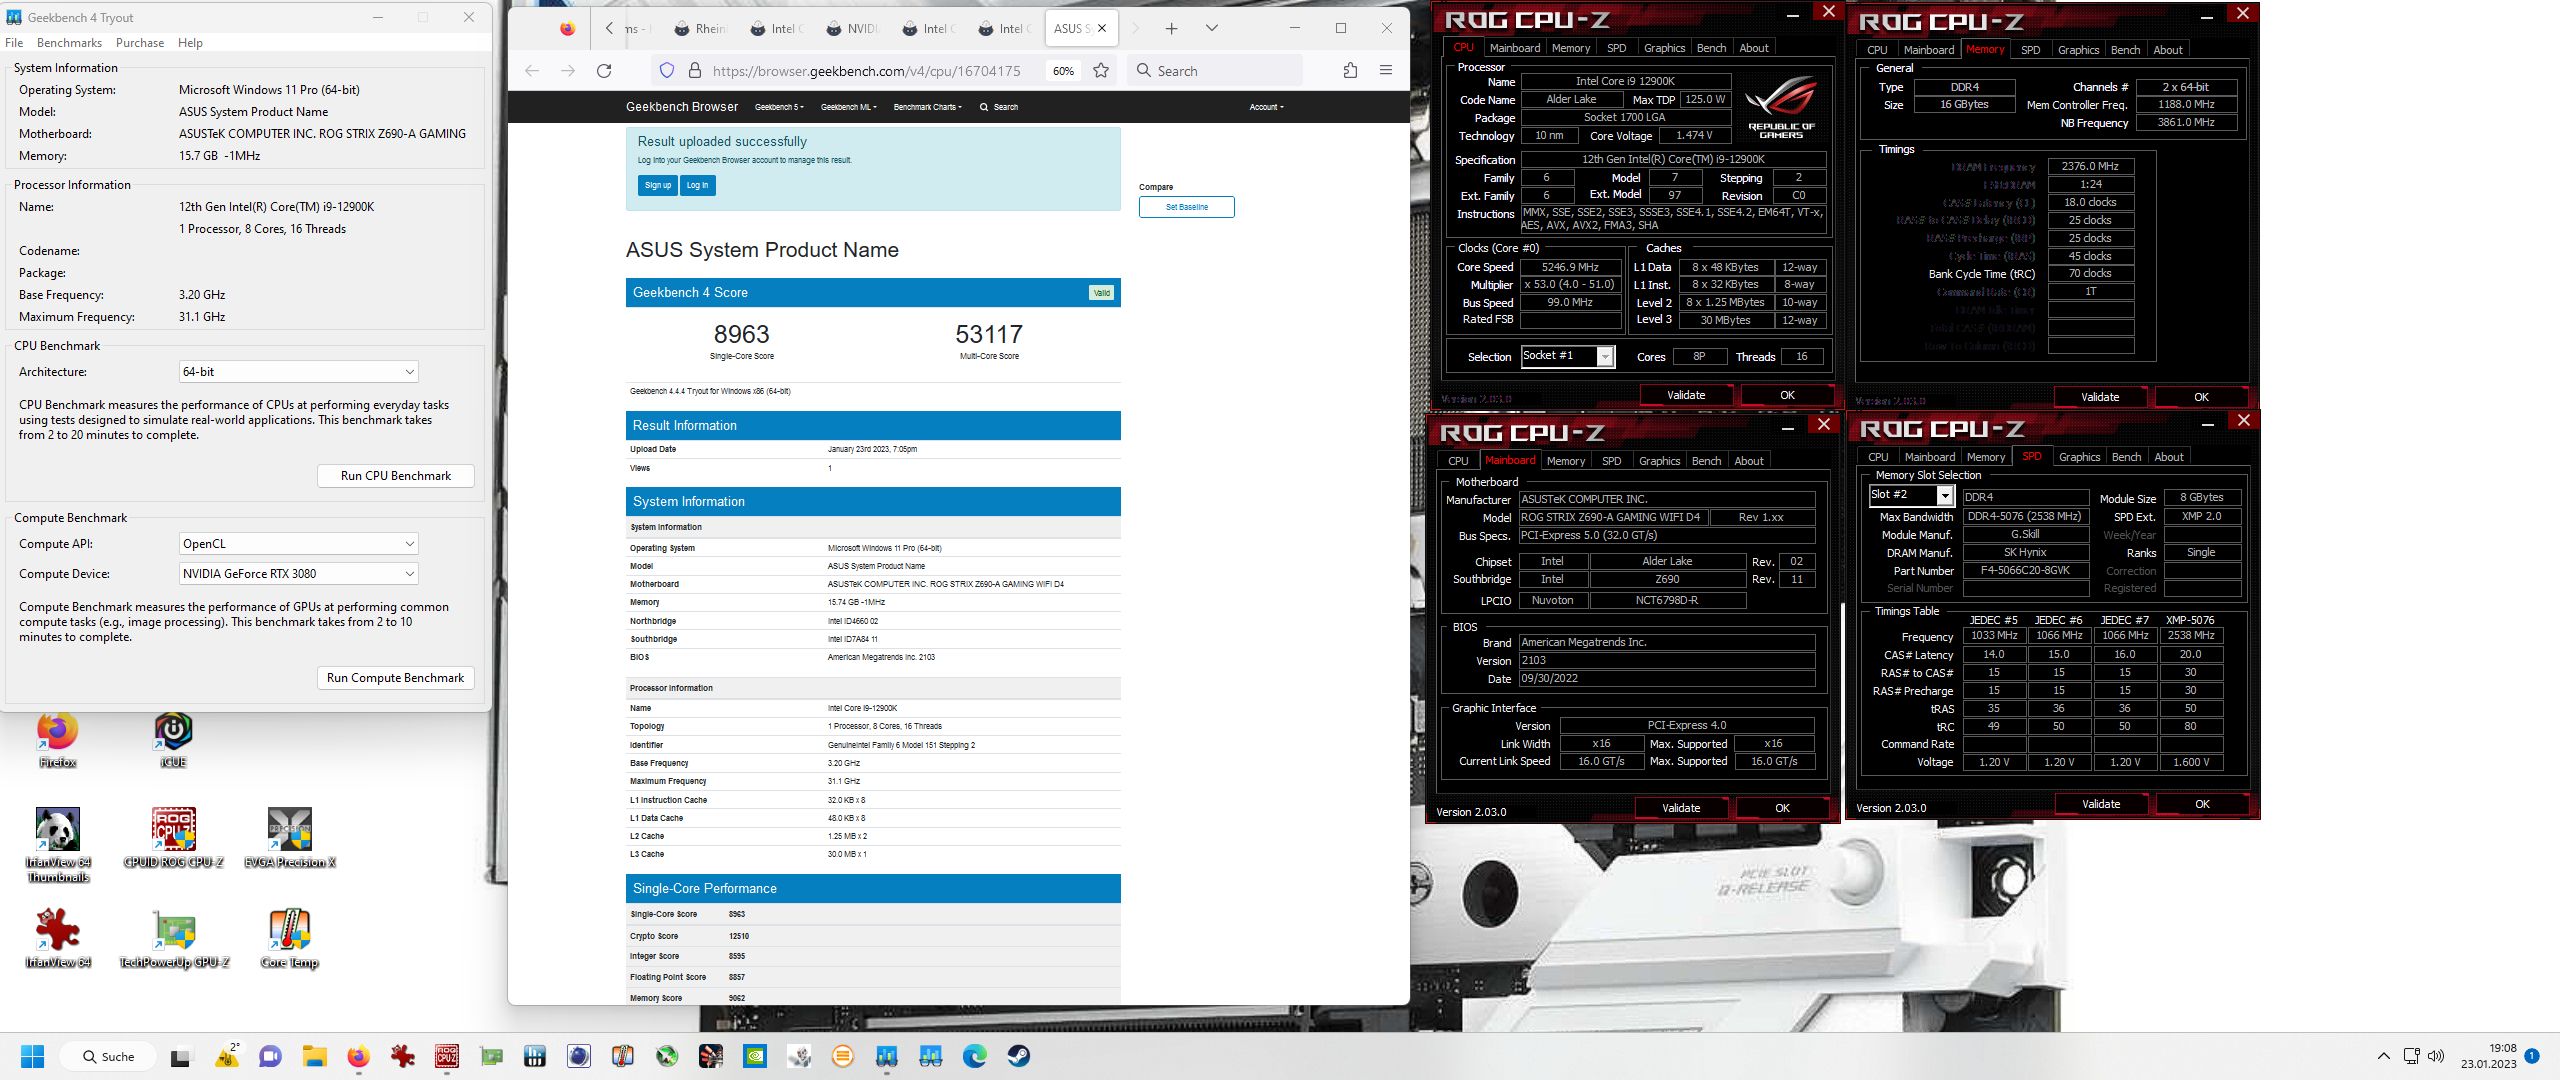2560x1080 pixels.
Task: Switch to the Rhein browser tab
Action: pyautogui.click(x=701, y=28)
